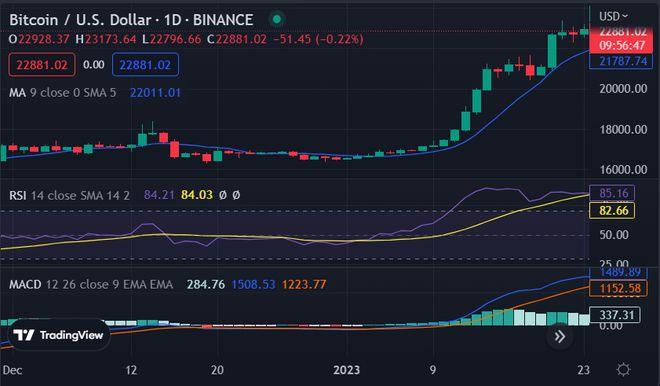Click the MACD line value 1508.53
The height and width of the screenshot is (386, 660).
[x=253, y=285]
